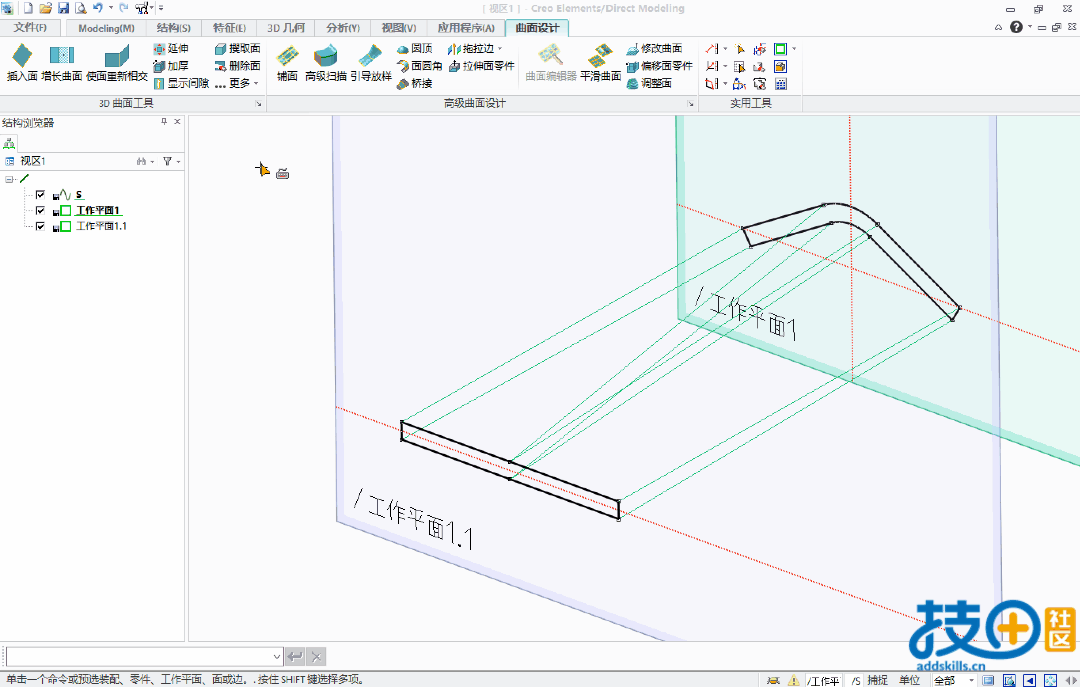Click the Save icon in quick access toolbar
1080x687 pixels.
(x=63, y=8)
